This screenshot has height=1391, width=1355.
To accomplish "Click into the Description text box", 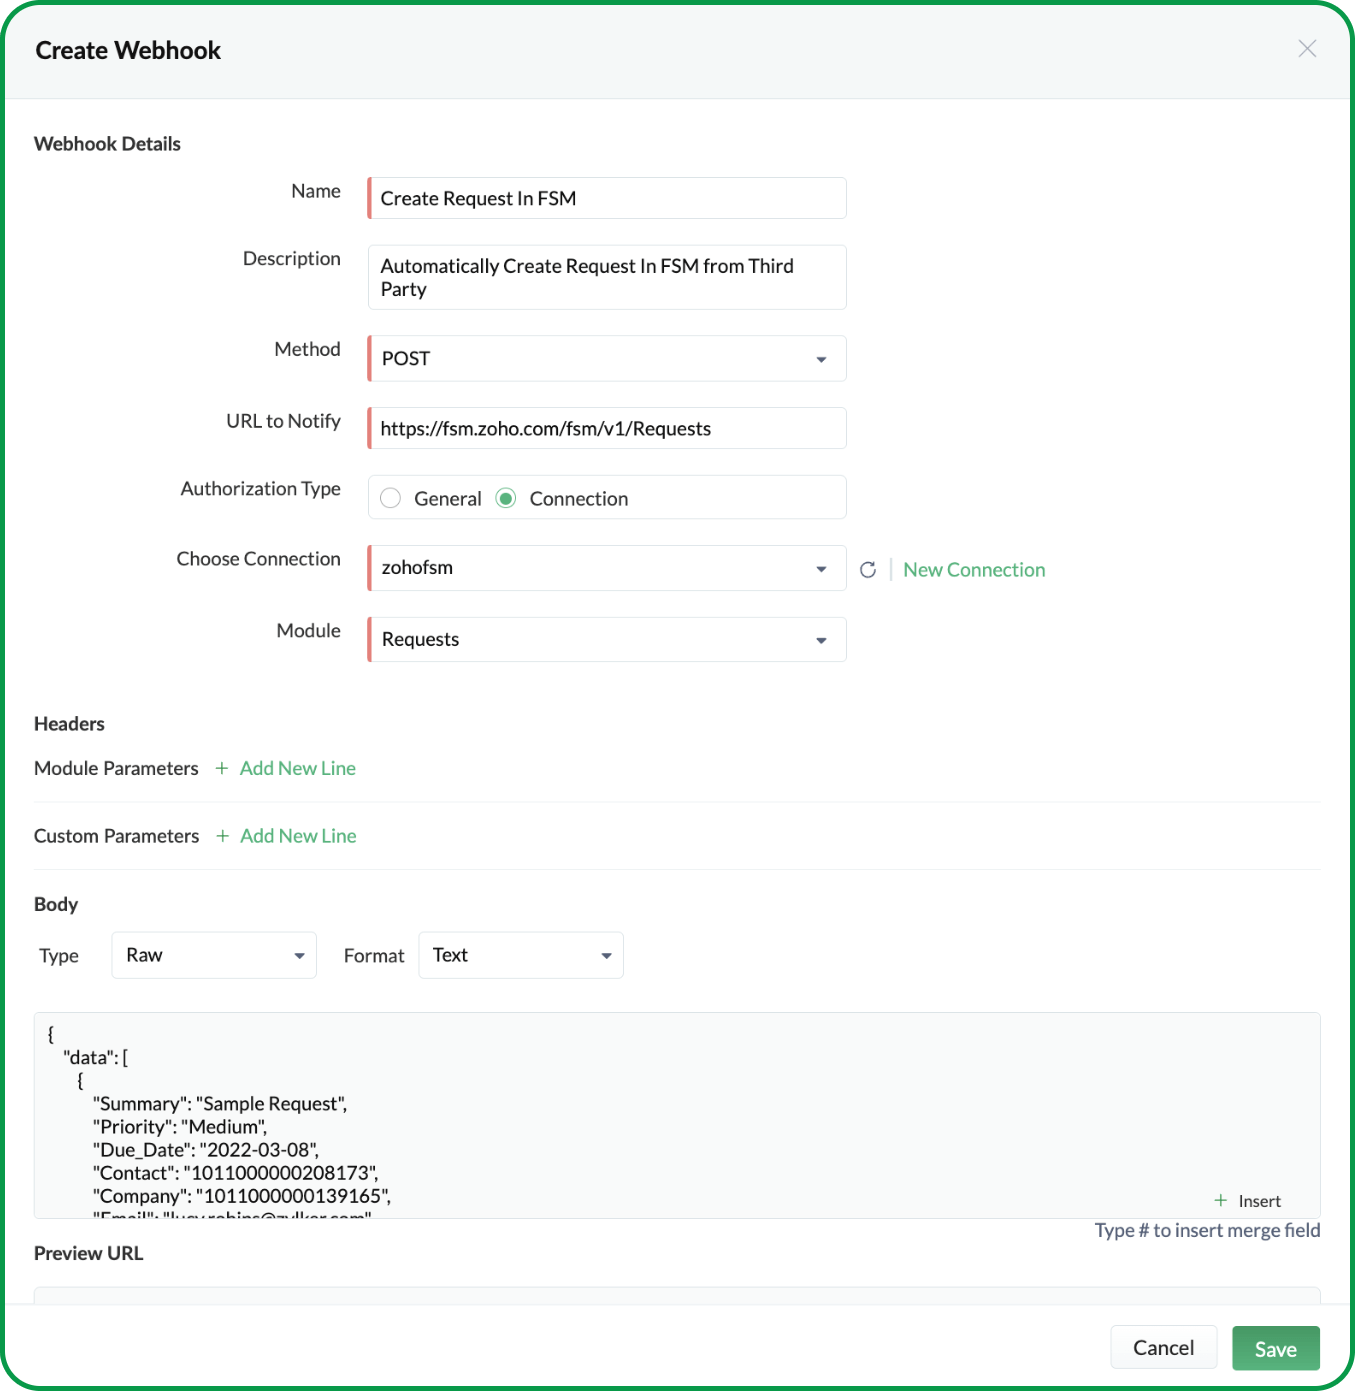I will (606, 277).
